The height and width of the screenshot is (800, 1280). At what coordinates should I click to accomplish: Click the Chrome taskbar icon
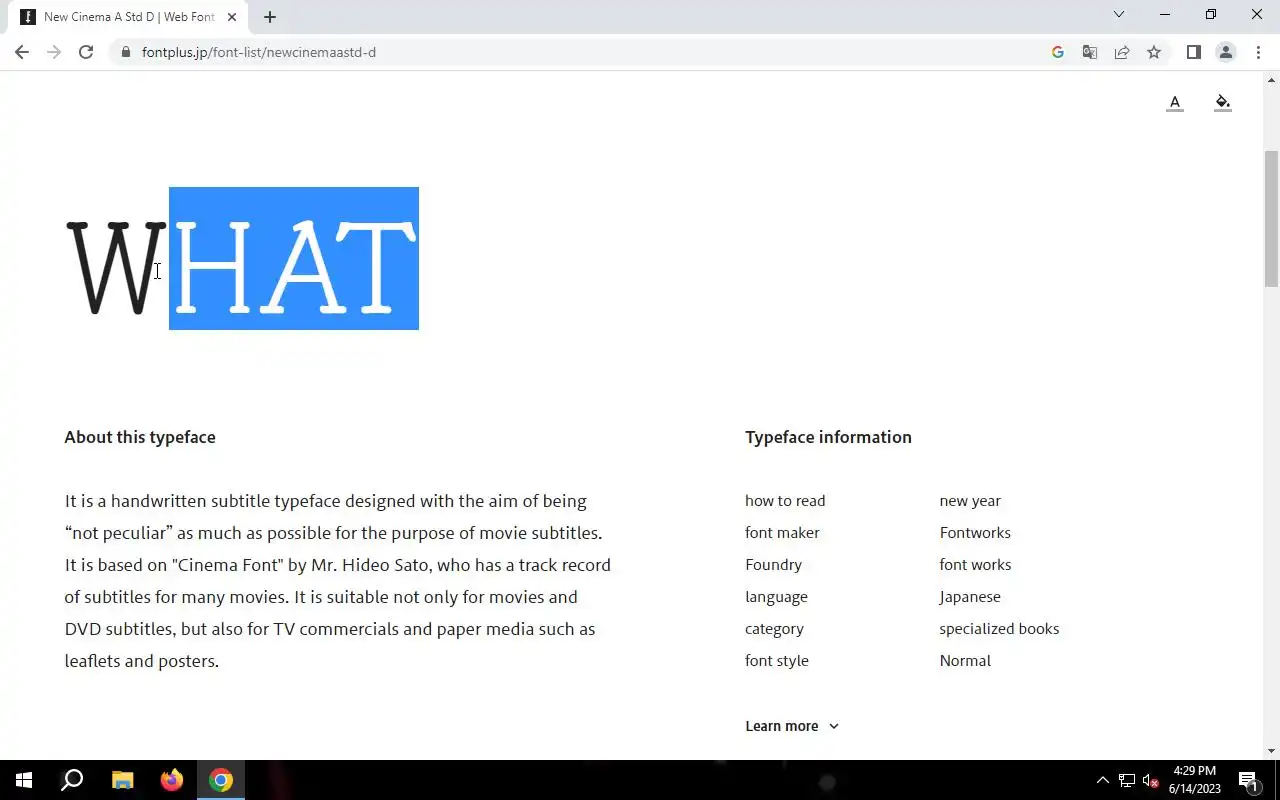(221, 780)
